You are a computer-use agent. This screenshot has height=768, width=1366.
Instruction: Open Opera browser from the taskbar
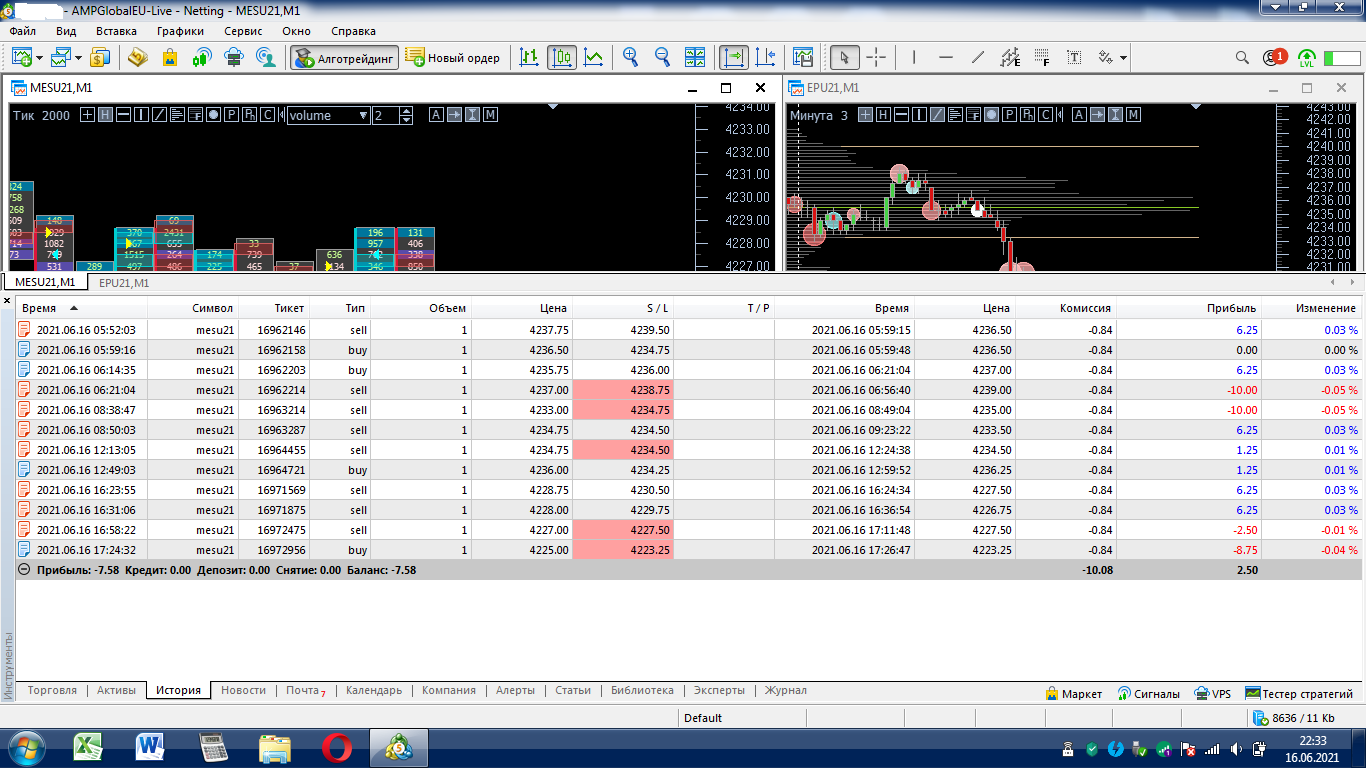(x=337, y=746)
